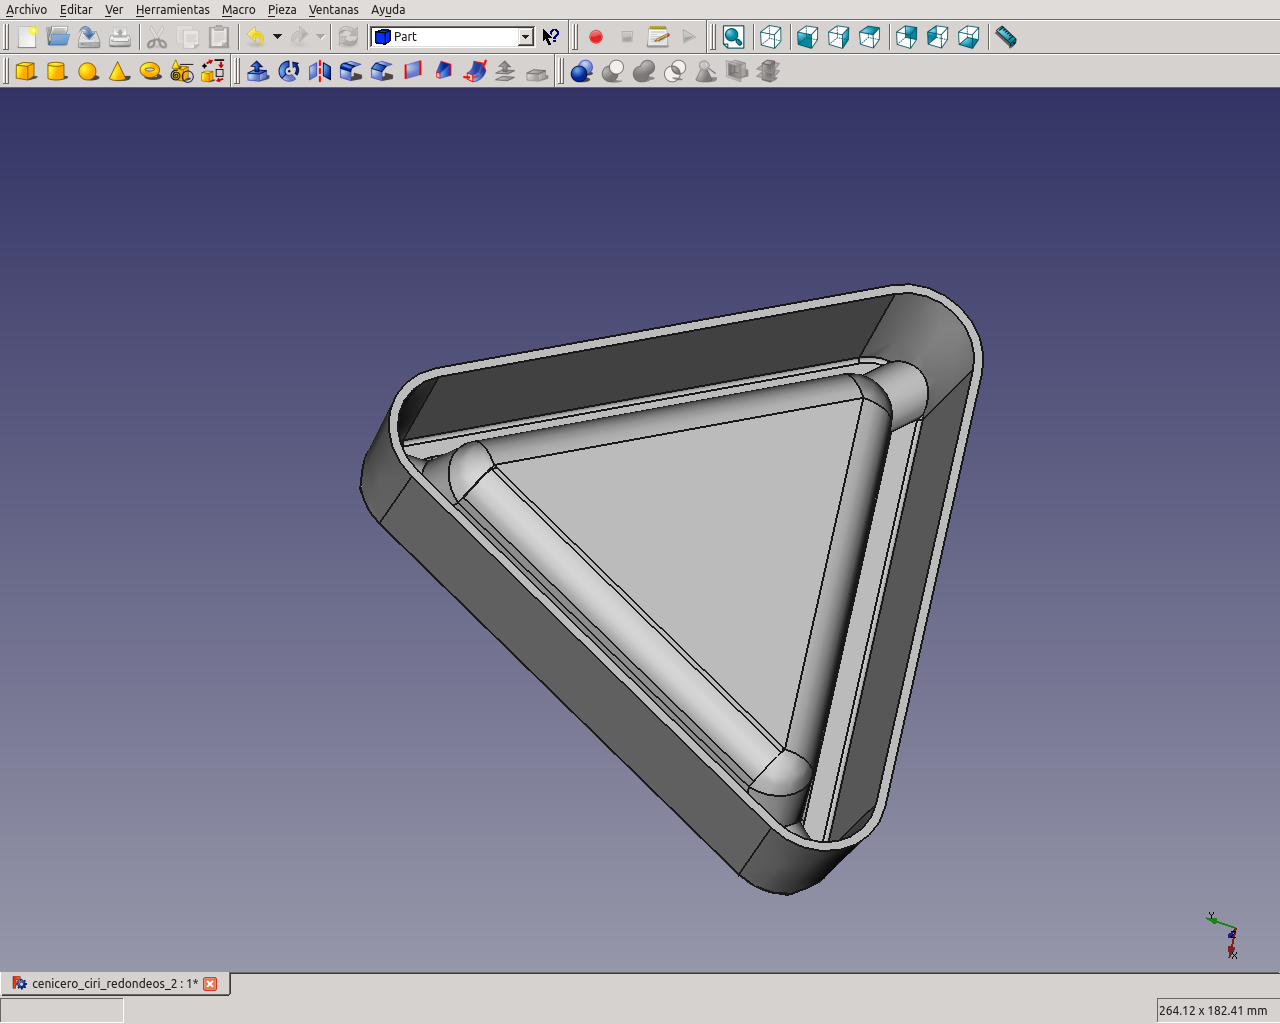This screenshot has width=1280, height=1024.
Task: Open the Editar menu
Action: coord(76,9)
